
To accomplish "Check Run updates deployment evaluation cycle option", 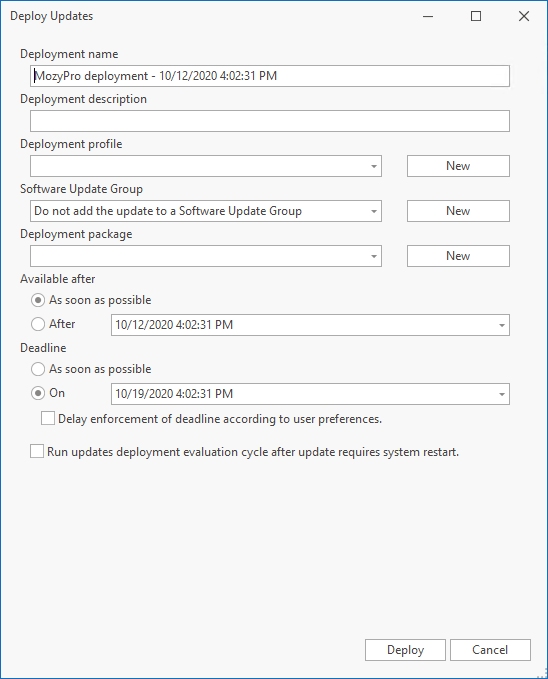I will pyautogui.click(x=37, y=451).
